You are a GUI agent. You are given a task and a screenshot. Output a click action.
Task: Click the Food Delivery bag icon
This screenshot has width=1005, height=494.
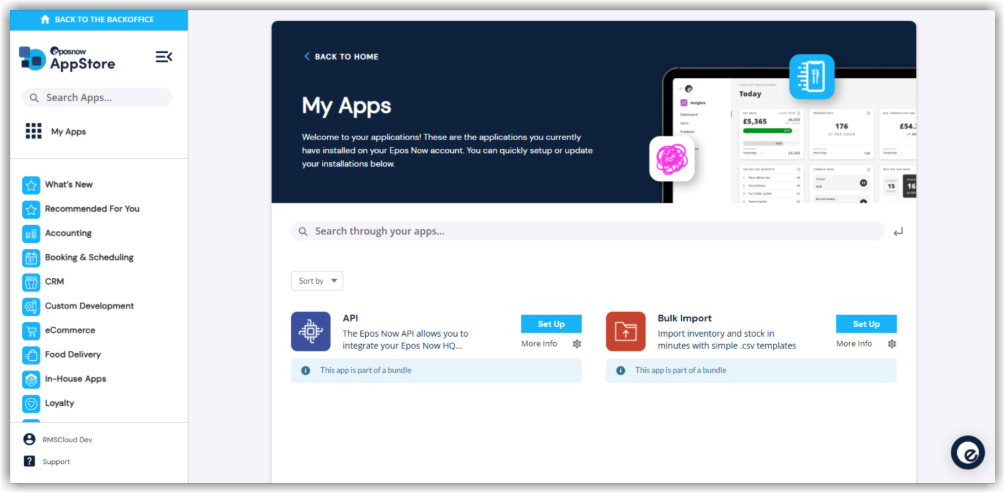pyautogui.click(x=31, y=356)
